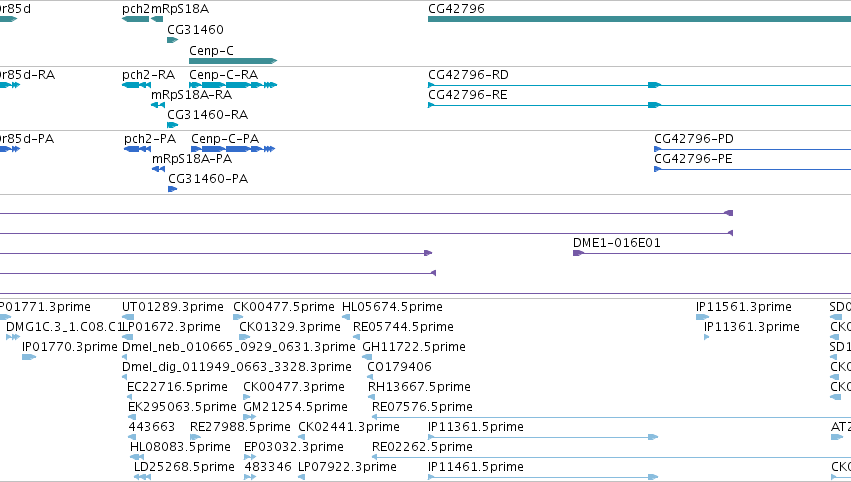Select the CG42796-RE transcript label

click(x=468, y=94)
